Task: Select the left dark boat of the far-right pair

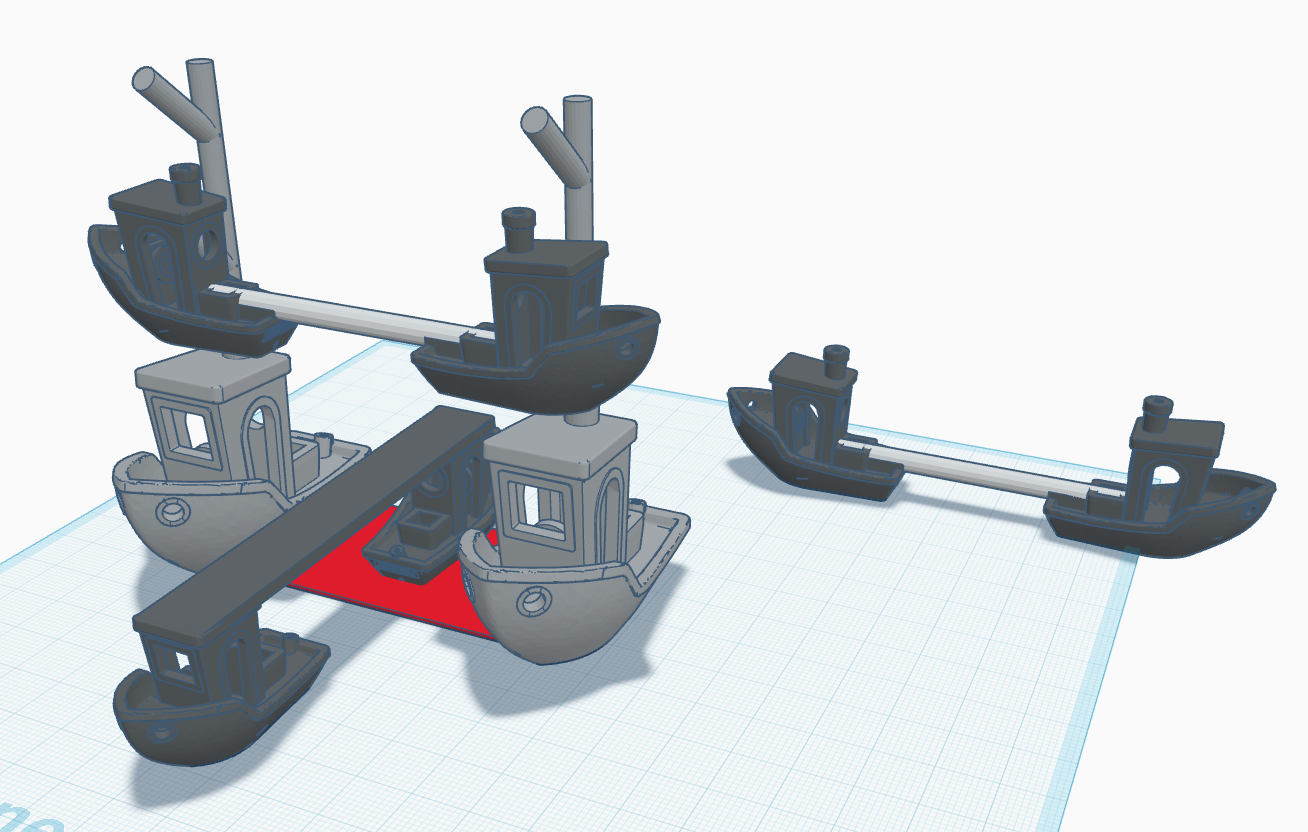Action: (815, 425)
